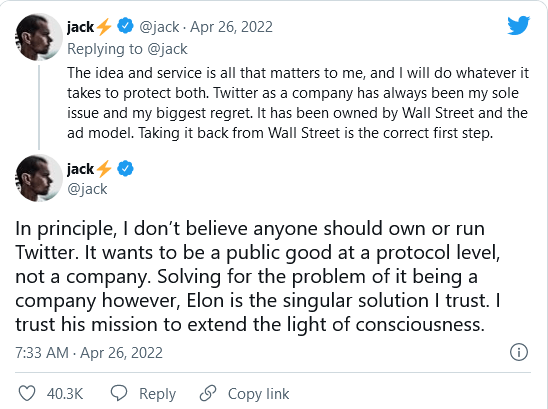Open the parent tweet's Apr 26, 2022 date
The width and height of the screenshot is (548, 409).
[x=231, y=27]
